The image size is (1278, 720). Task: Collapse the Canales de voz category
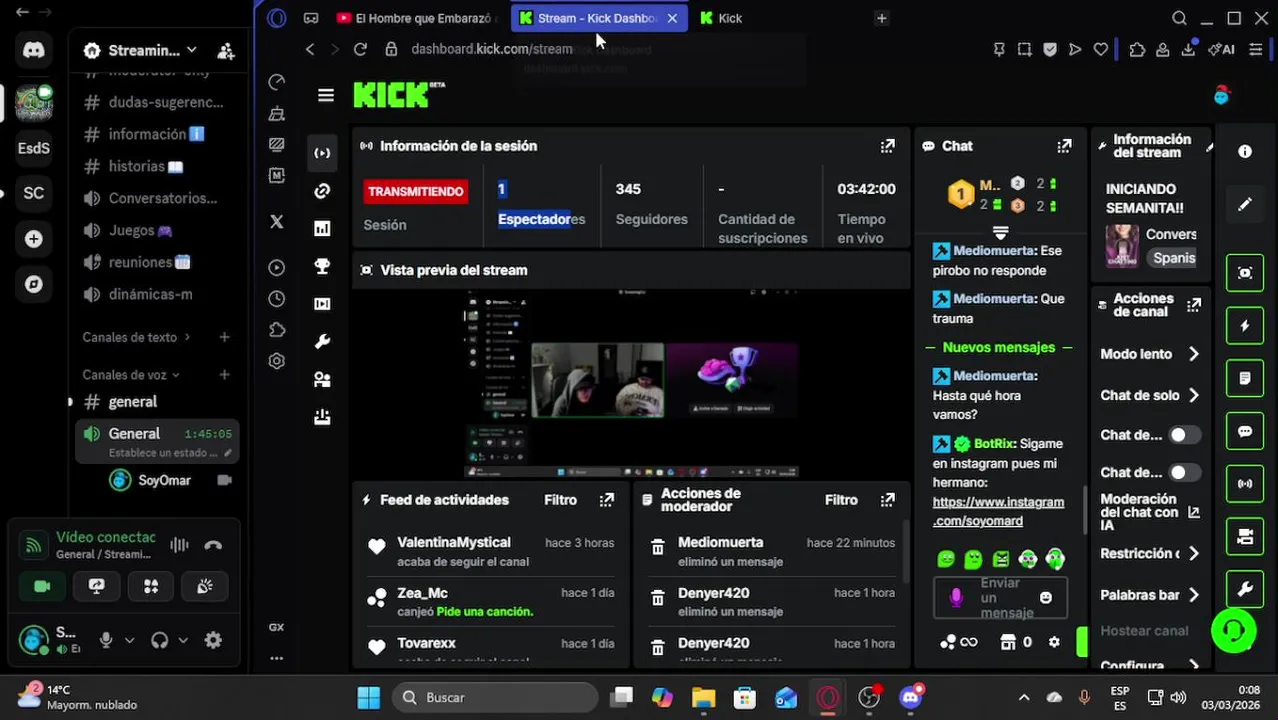(x=130, y=375)
